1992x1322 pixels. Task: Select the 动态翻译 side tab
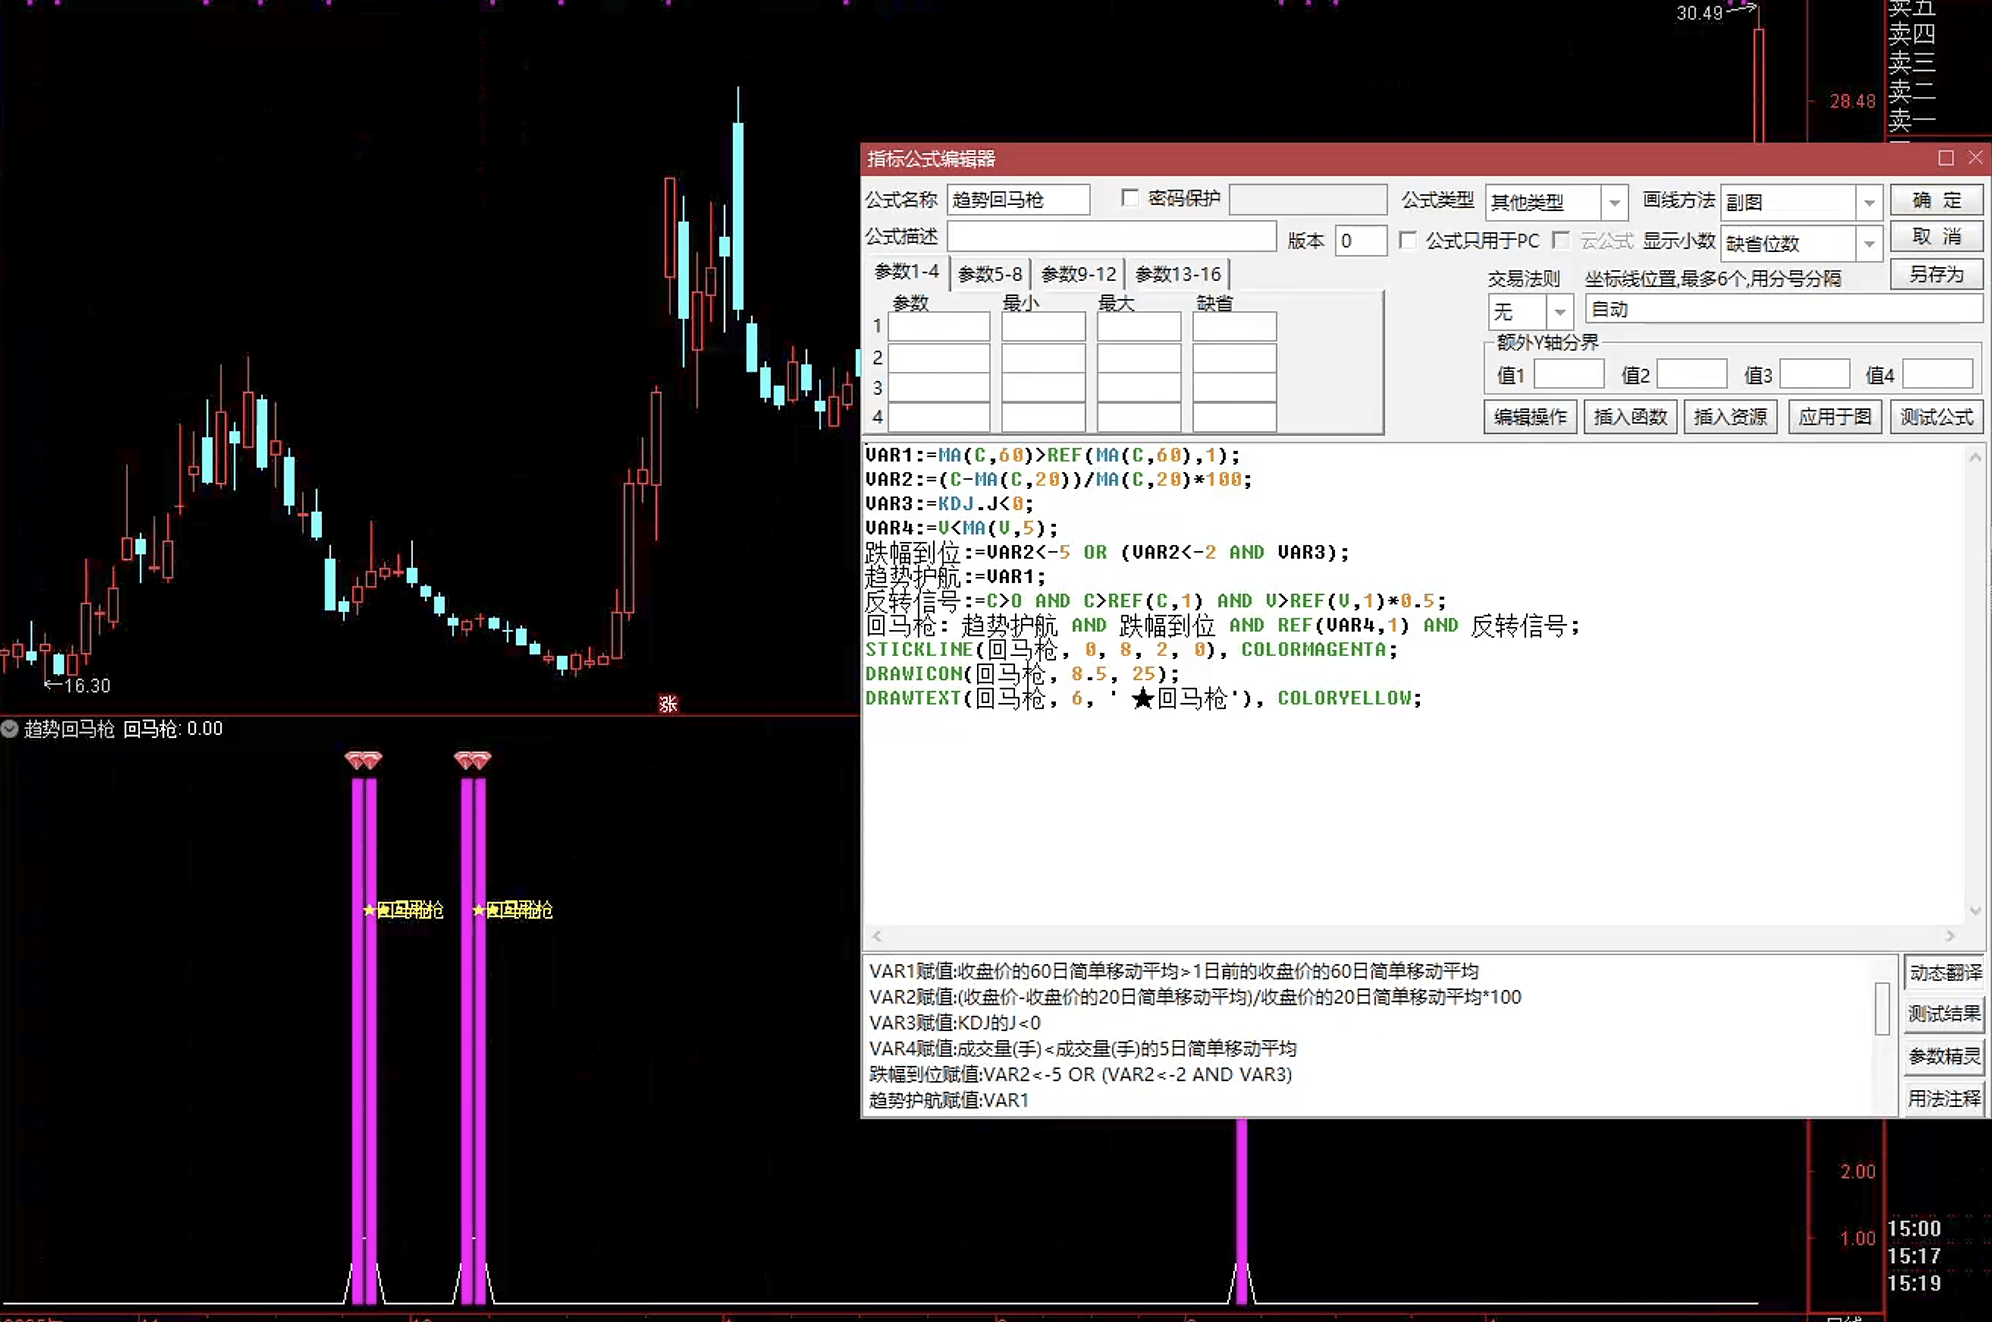(x=1944, y=973)
